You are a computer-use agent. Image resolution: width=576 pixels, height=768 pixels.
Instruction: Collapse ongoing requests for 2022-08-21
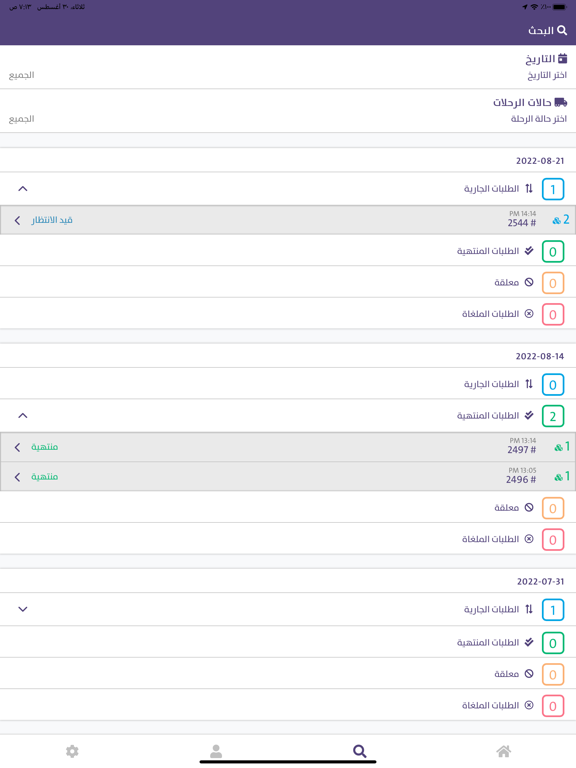pyautogui.click(x=23, y=189)
